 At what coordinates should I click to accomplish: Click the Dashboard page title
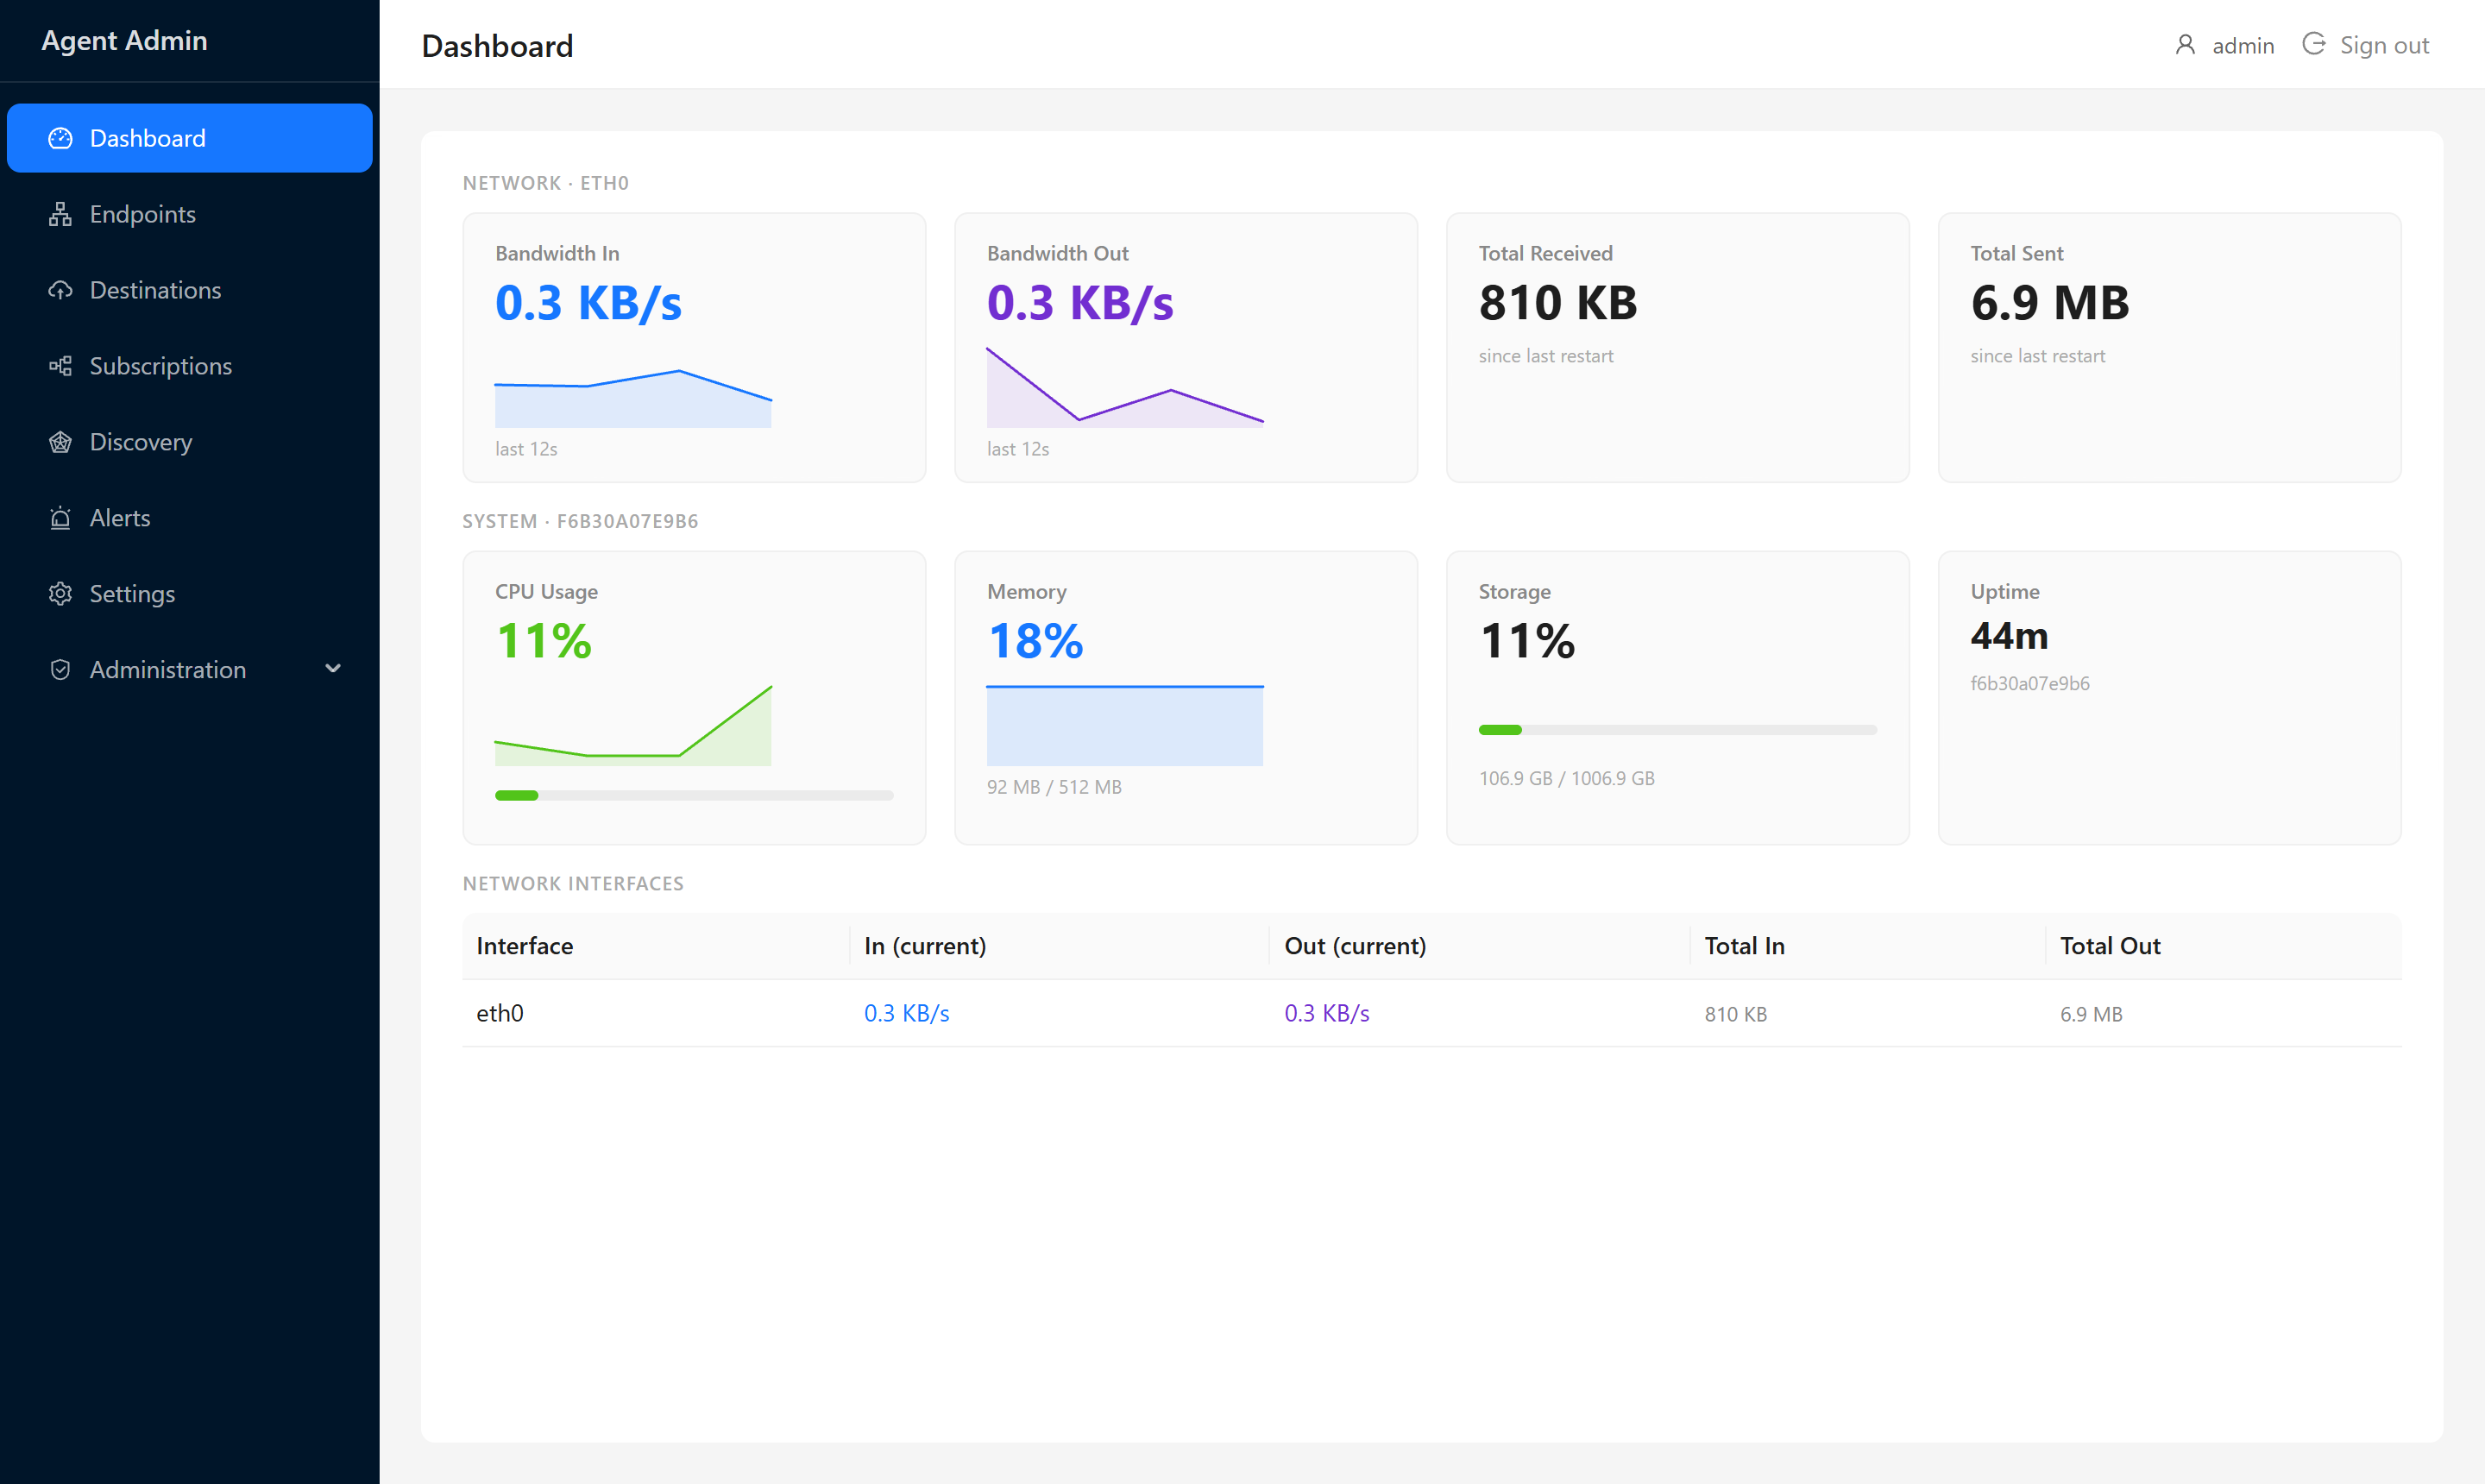(x=497, y=46)
